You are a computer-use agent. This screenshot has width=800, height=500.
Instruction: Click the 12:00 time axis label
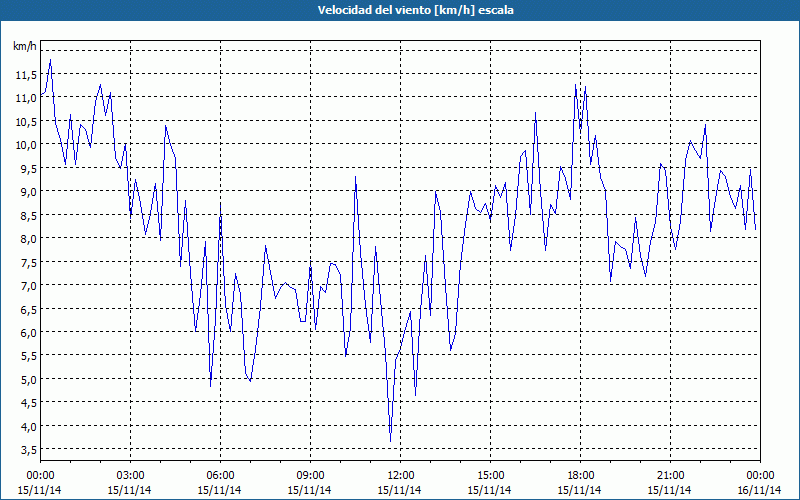[x=401, y=476]
